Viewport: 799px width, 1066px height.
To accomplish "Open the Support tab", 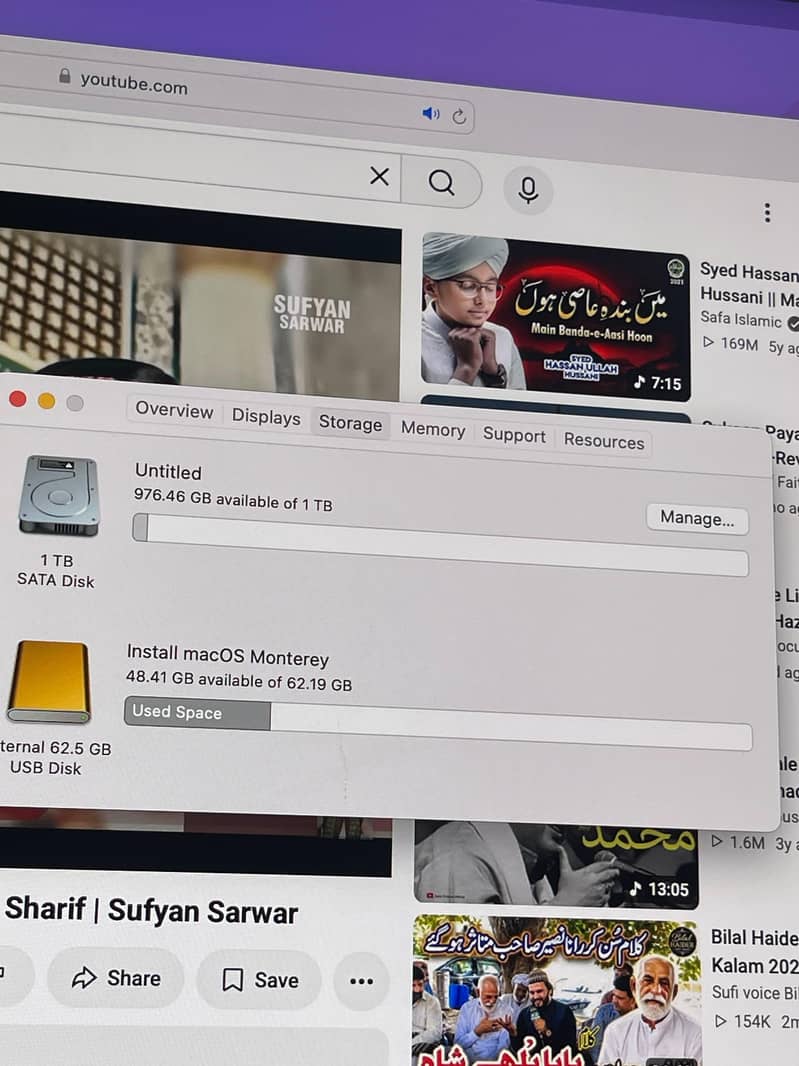I will pyautogui.click(x=514, y=435).
